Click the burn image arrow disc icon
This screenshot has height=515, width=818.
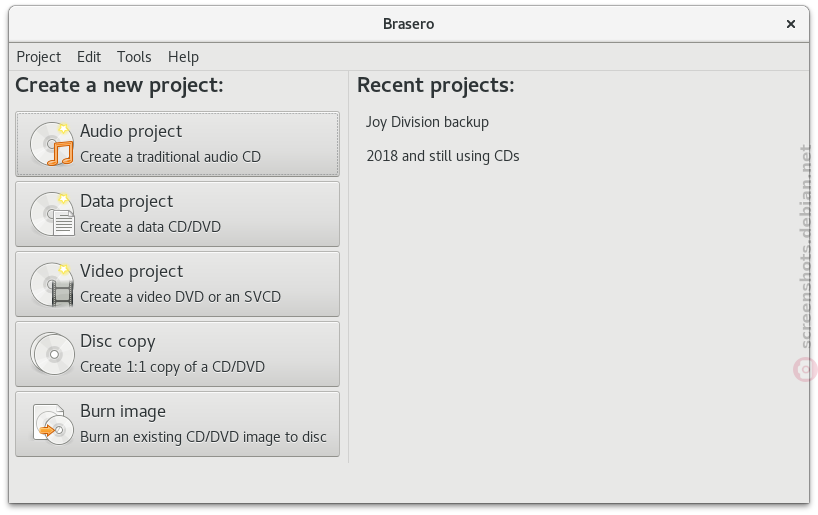(52, 424)
